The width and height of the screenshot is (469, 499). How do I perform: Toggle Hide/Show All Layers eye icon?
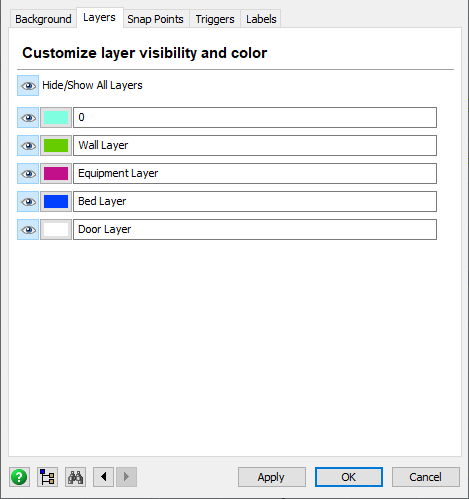click(x=28, y=86)
